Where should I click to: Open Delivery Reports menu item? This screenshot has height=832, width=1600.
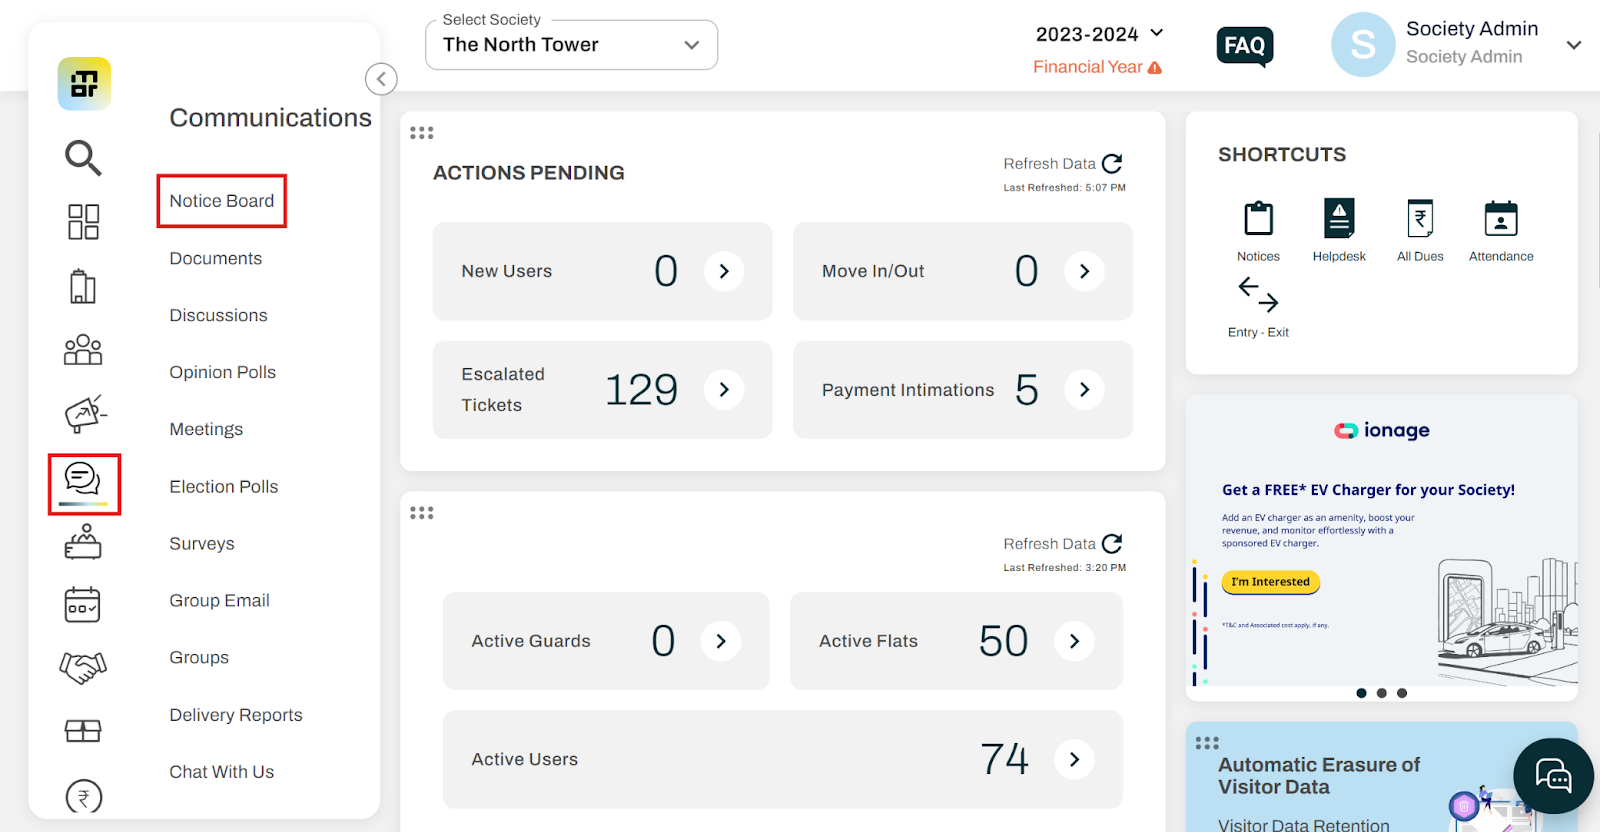[x=236, y=715]
